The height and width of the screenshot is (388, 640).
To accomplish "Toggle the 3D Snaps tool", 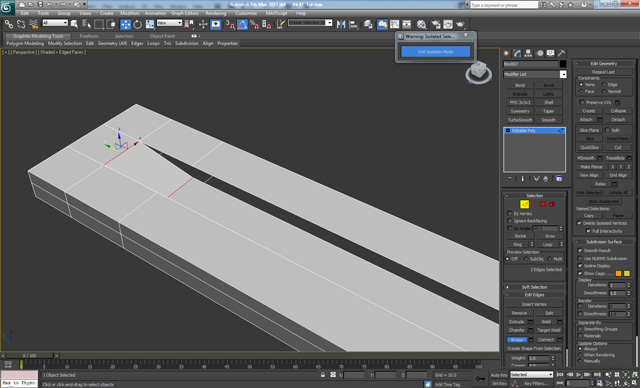I will 230,24.
